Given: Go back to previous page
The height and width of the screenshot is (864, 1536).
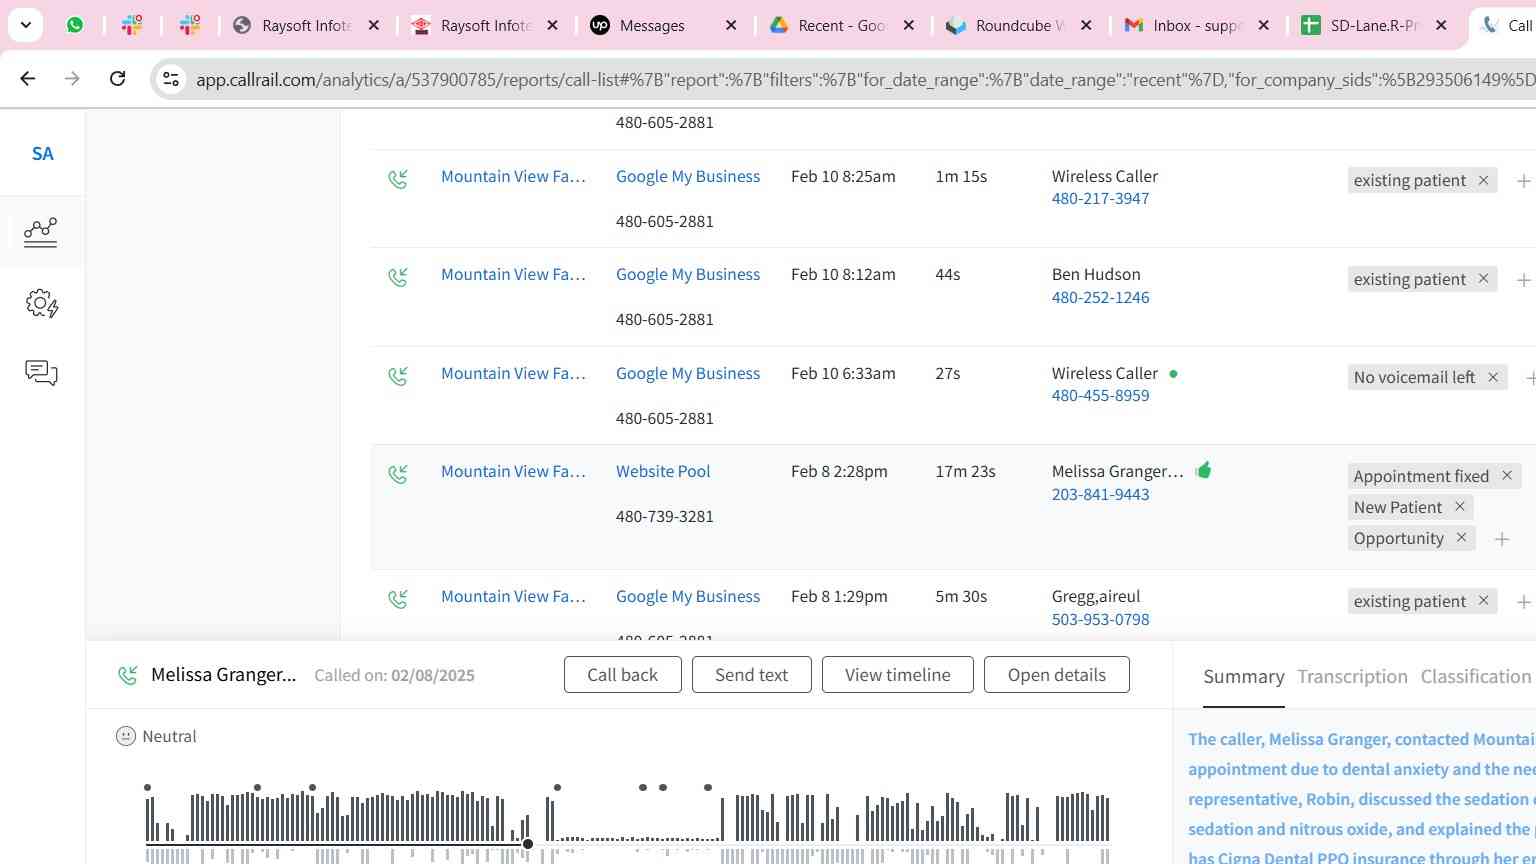Looking at the screenshot, I should click(x=28, y=78).
